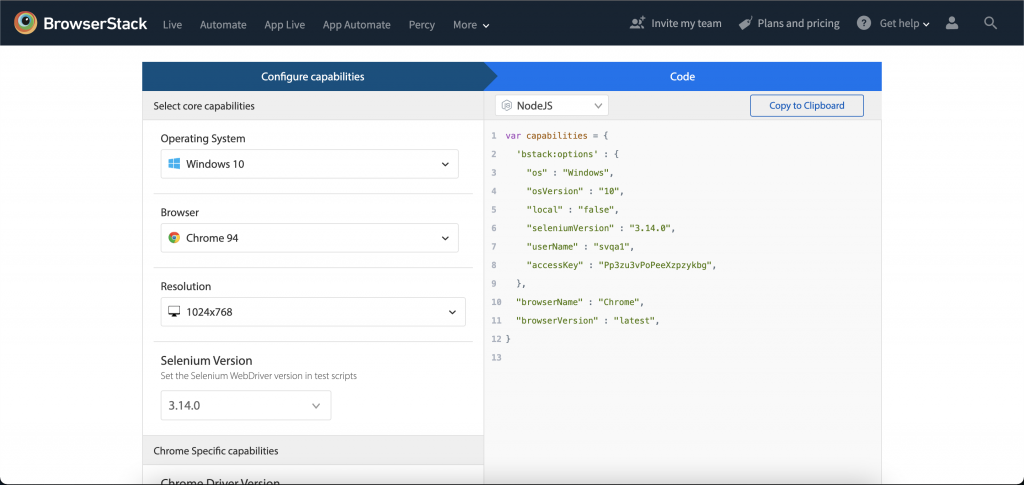Open the Resolution 1024x768 dropdown
Viewport: 1024px width, 485px height.
[x=451, y=312]
